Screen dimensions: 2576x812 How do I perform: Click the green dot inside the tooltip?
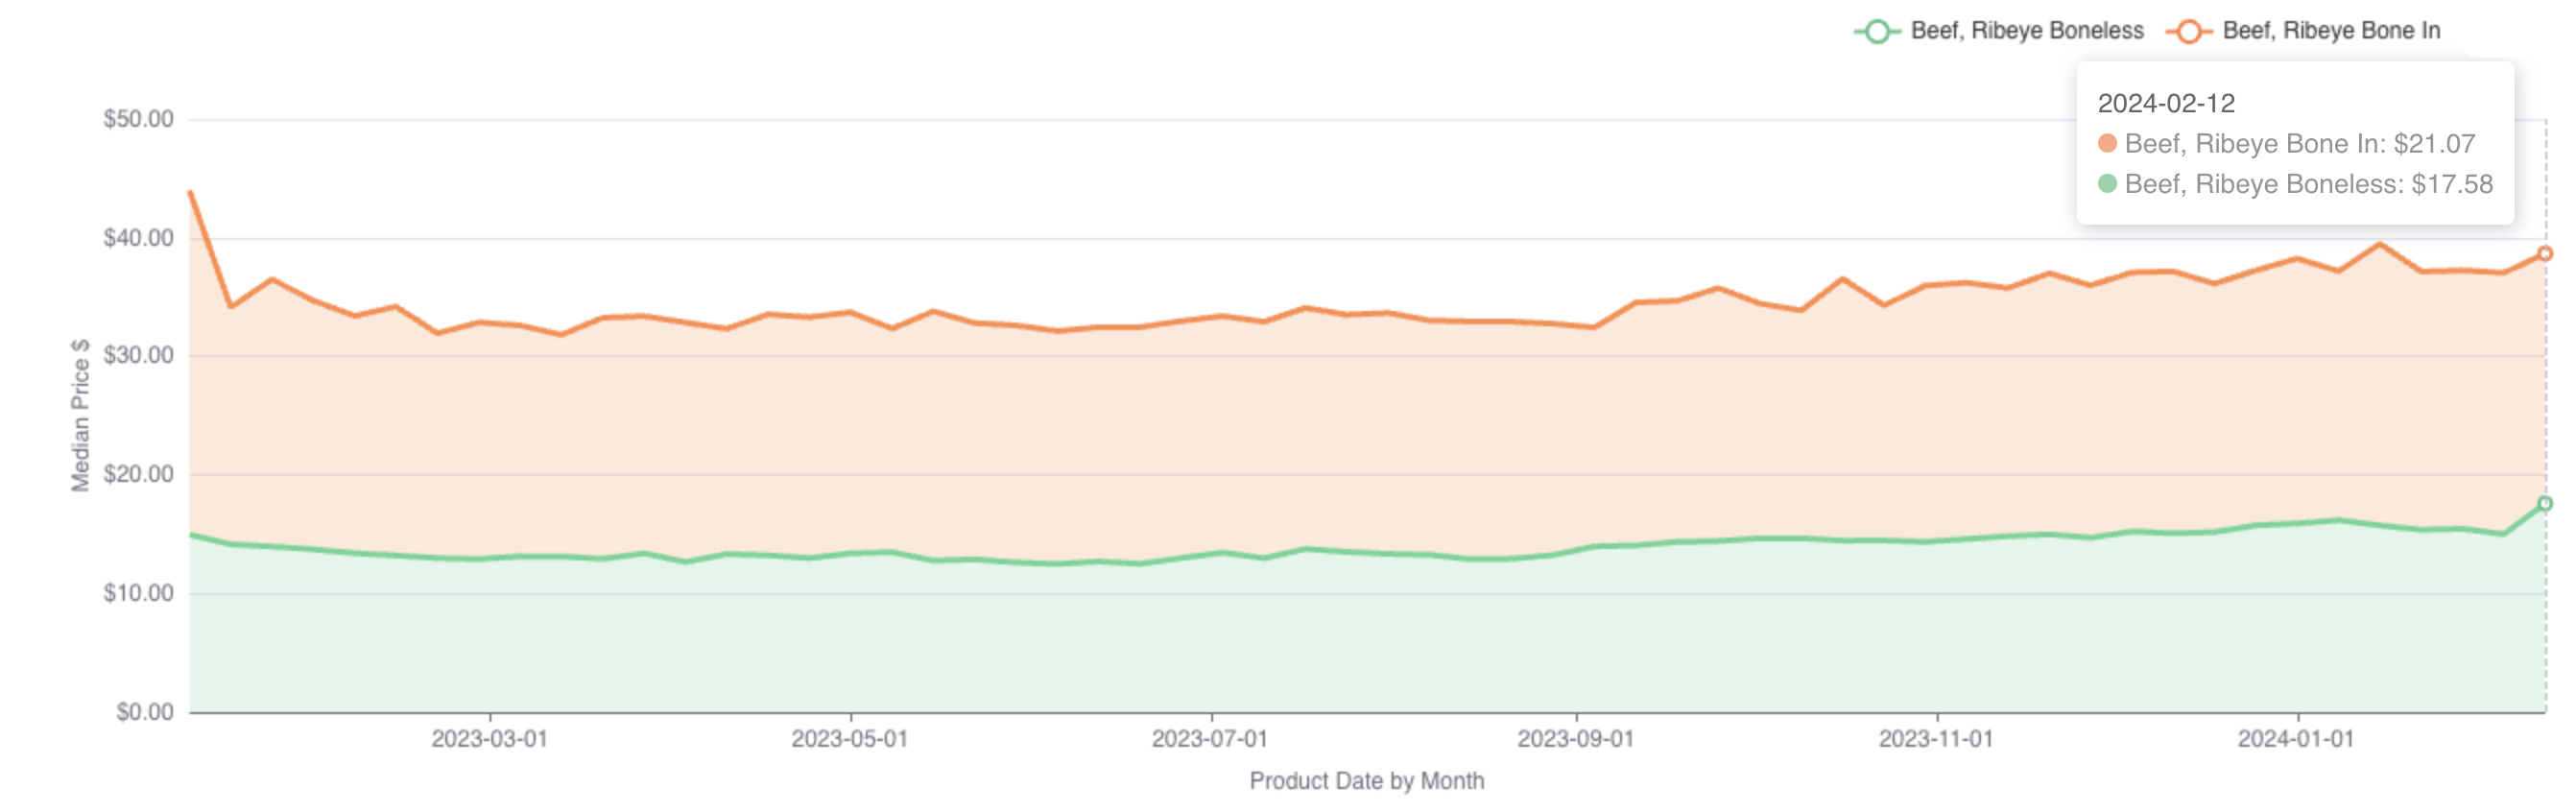coord(2107,184)
